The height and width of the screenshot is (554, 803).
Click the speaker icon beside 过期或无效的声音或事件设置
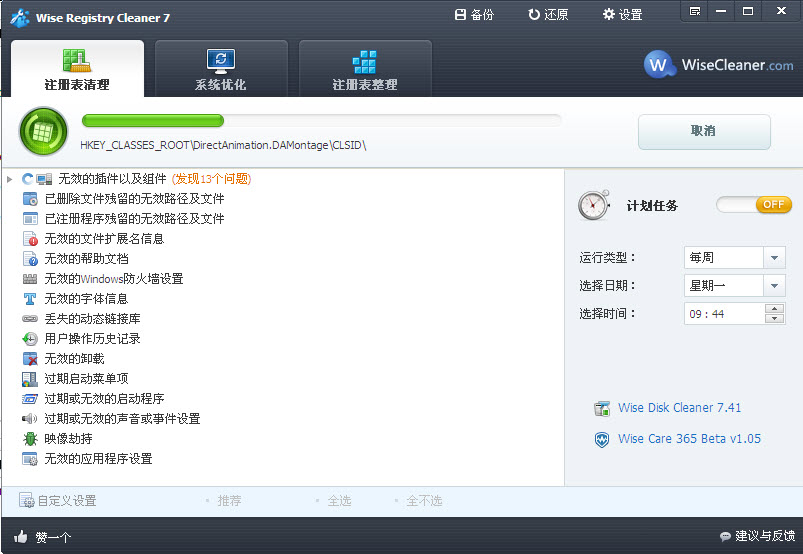click(x=30, y=419)
